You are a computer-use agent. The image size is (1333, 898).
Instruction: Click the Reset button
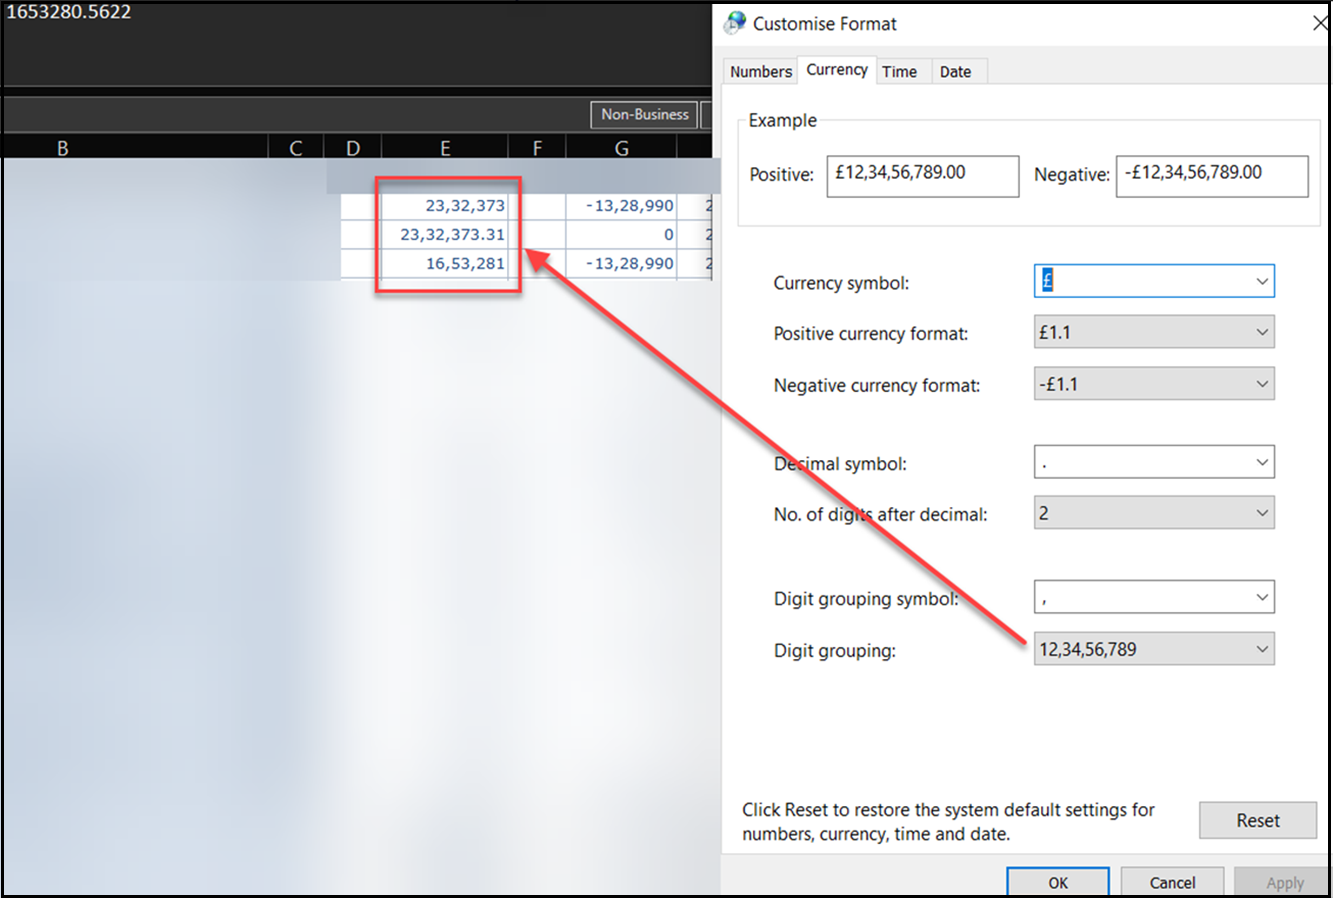point(1258,820)
